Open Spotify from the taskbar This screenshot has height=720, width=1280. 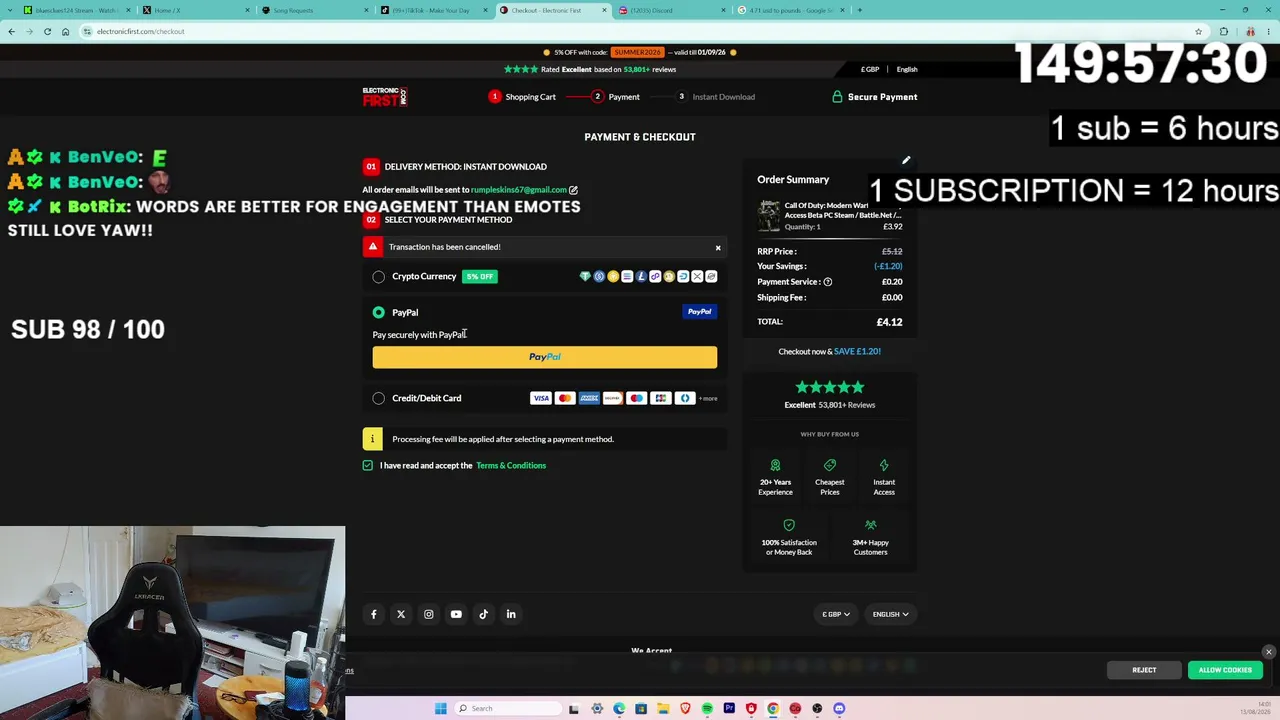click(707, 708)
